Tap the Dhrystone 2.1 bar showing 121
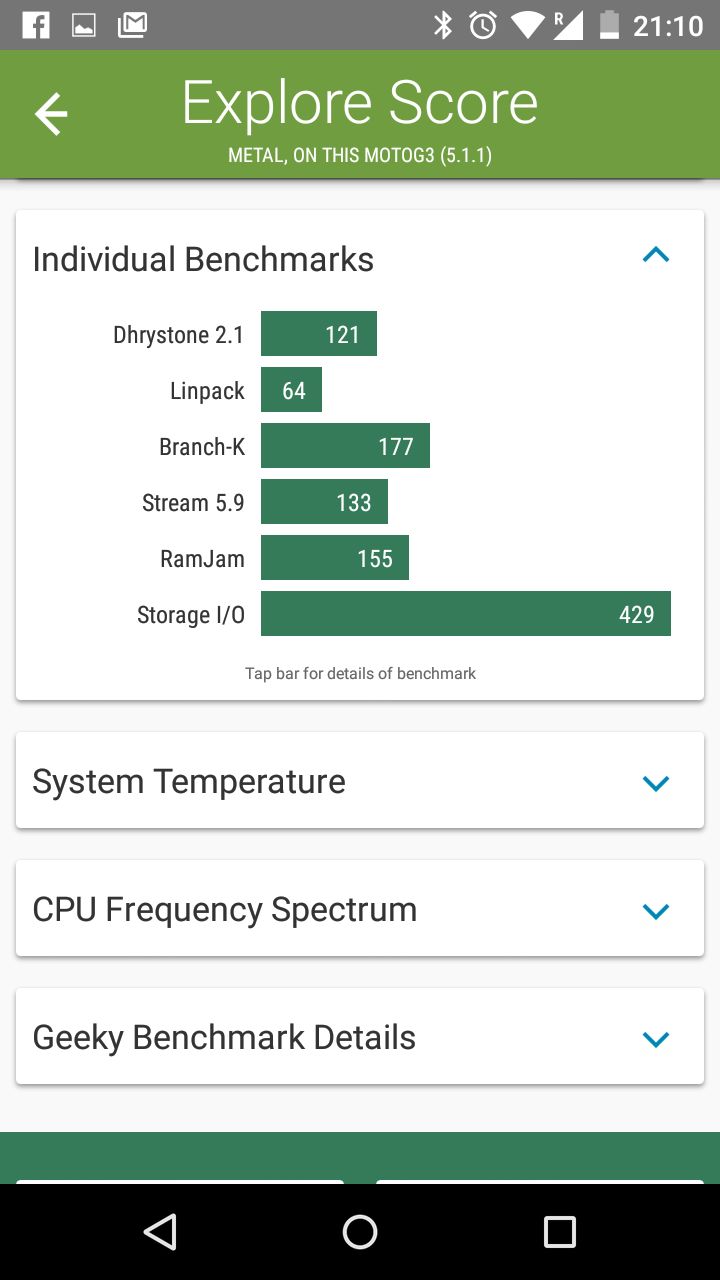The height and width of the screenshot is (1280, 720). [x=319, y=334]
